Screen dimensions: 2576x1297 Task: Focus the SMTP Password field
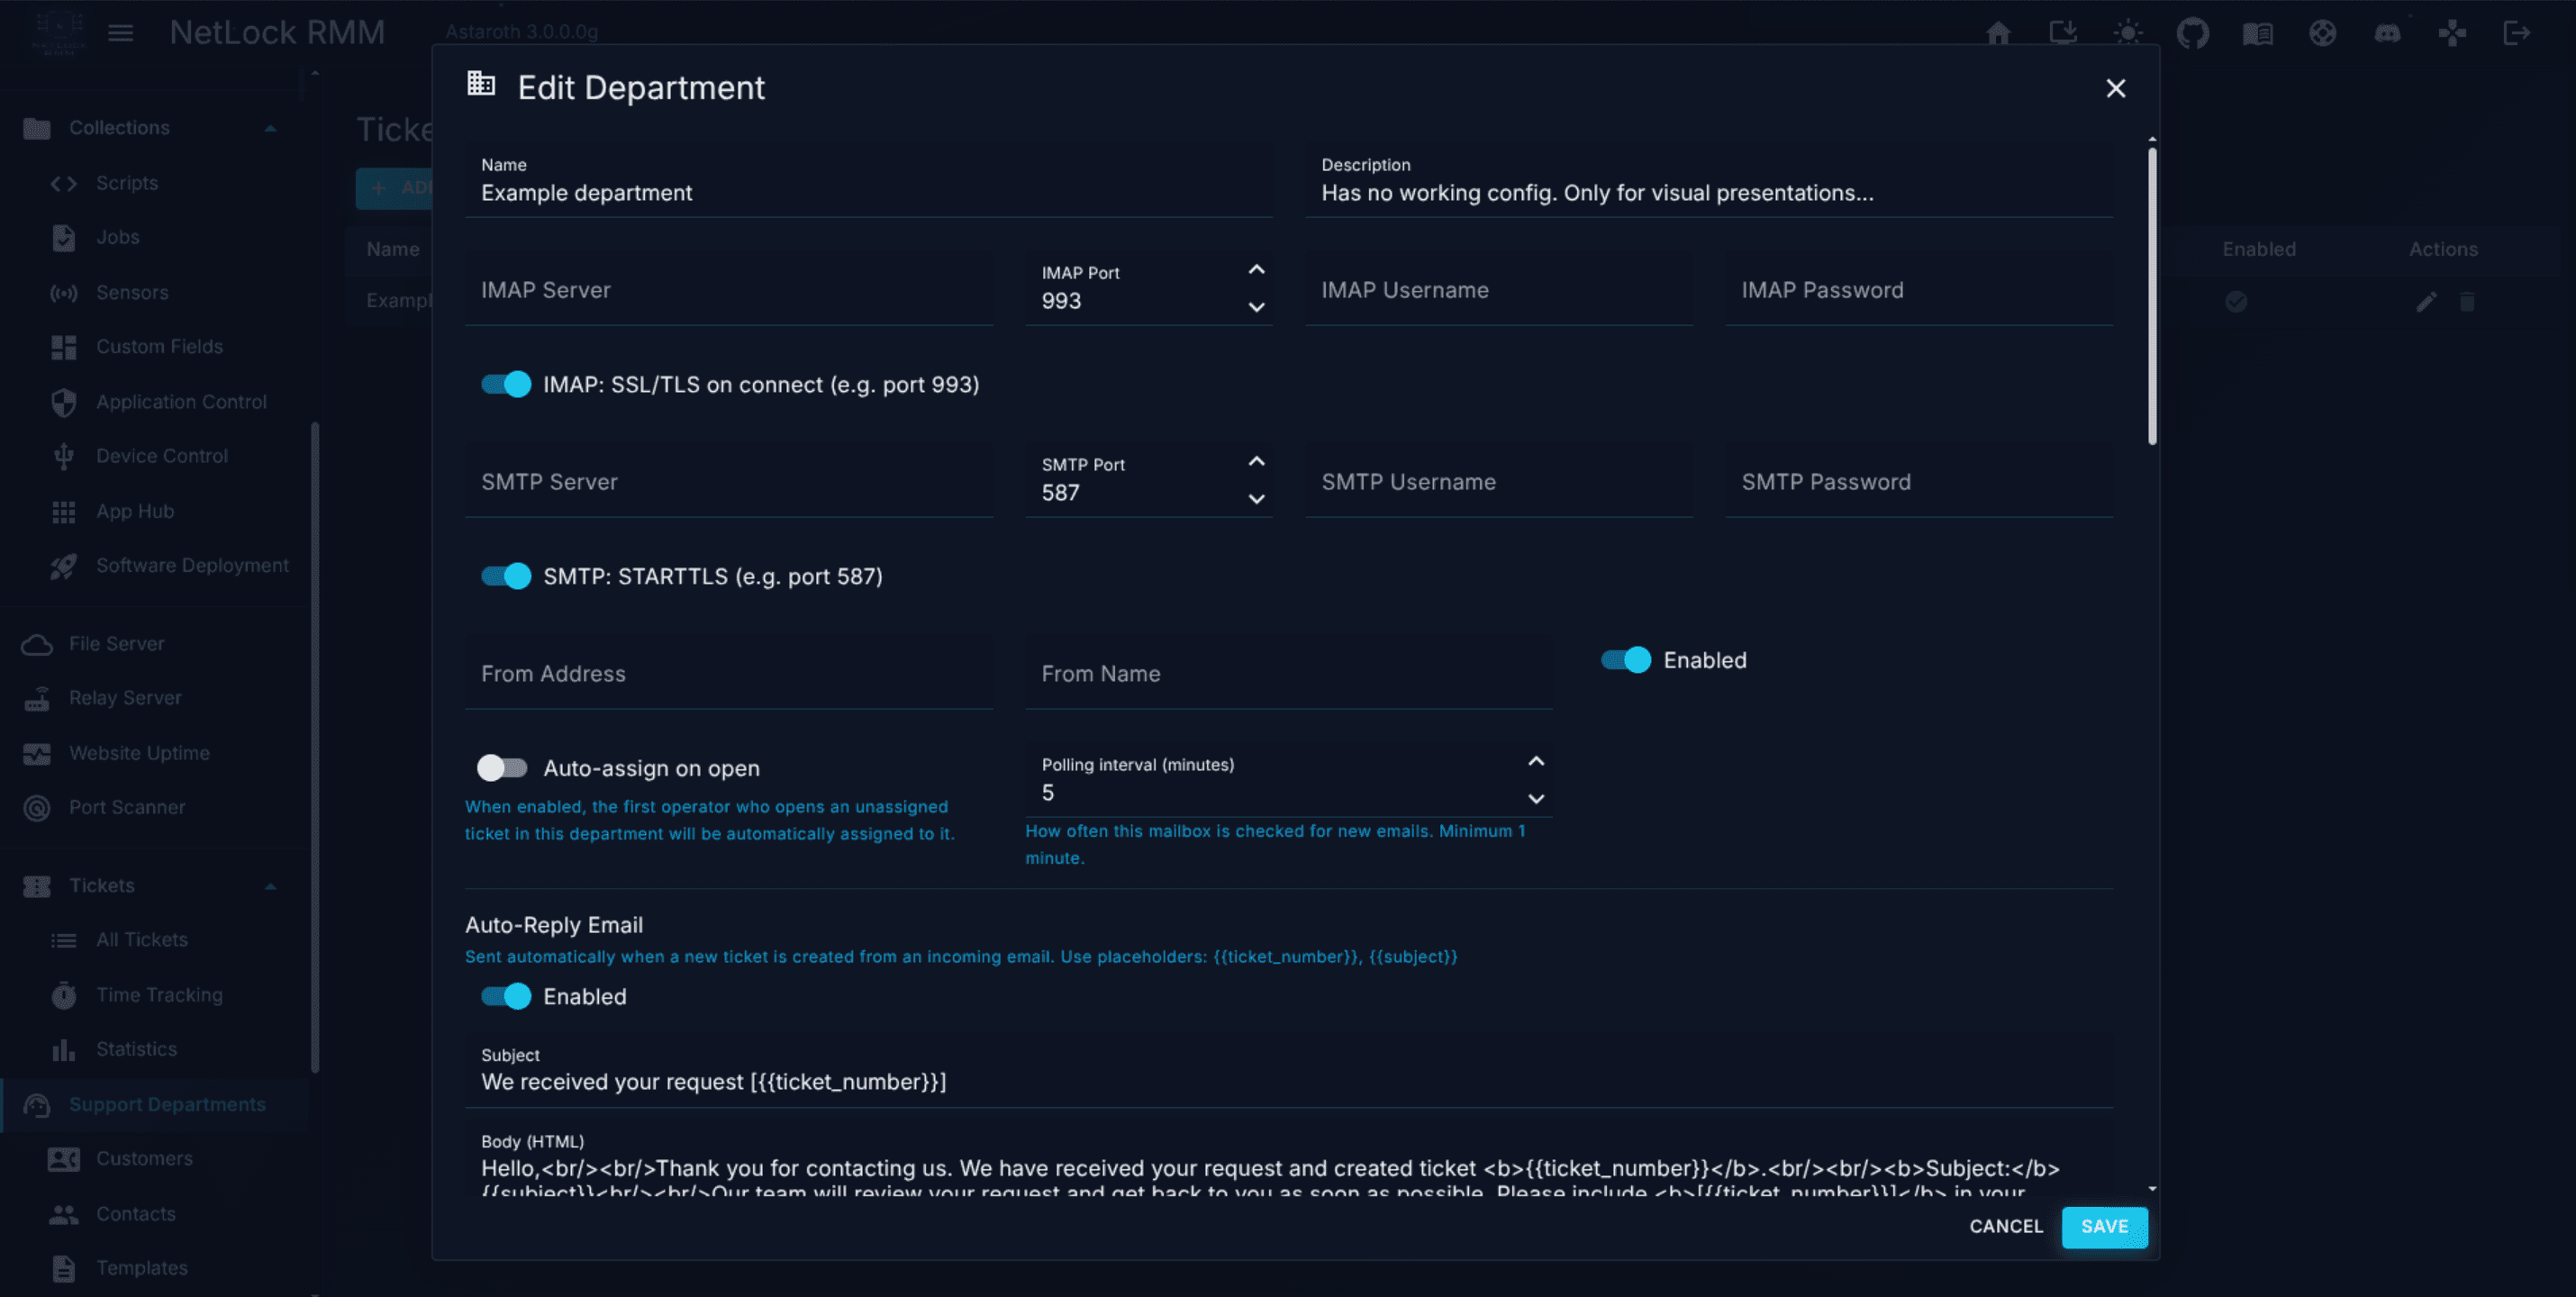pos(1919,481)
